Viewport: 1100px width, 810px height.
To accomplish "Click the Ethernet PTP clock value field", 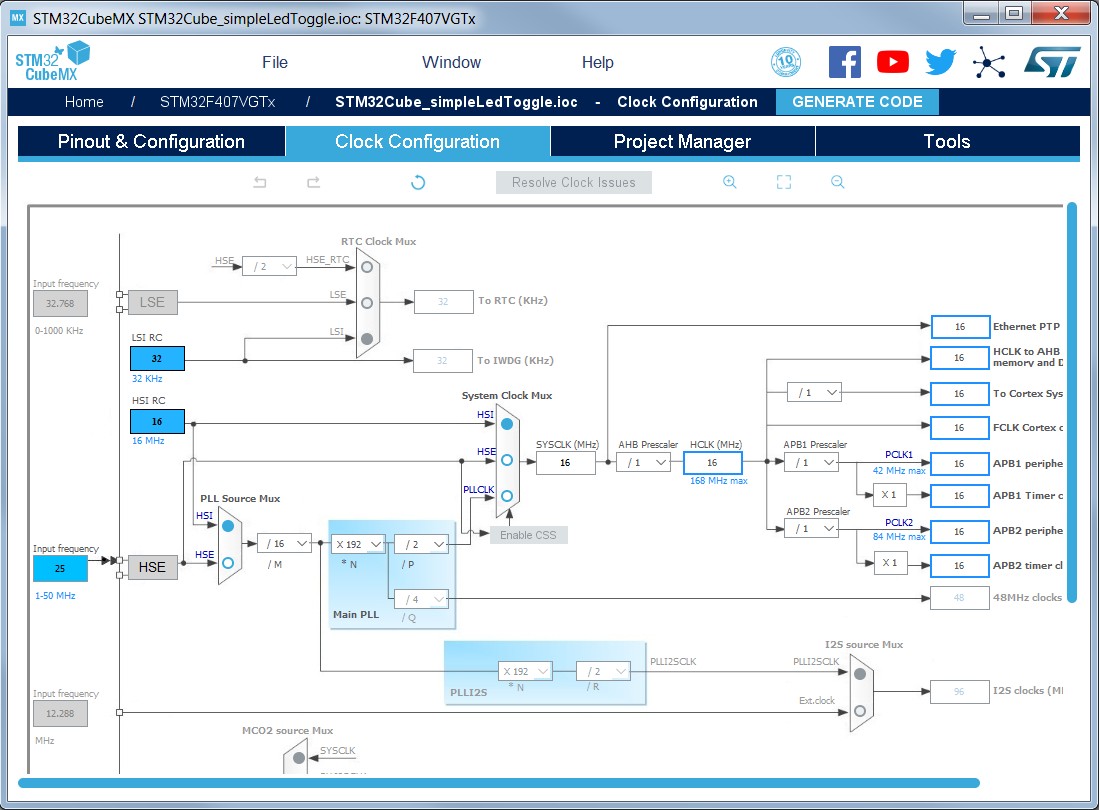I will (960, 327).
